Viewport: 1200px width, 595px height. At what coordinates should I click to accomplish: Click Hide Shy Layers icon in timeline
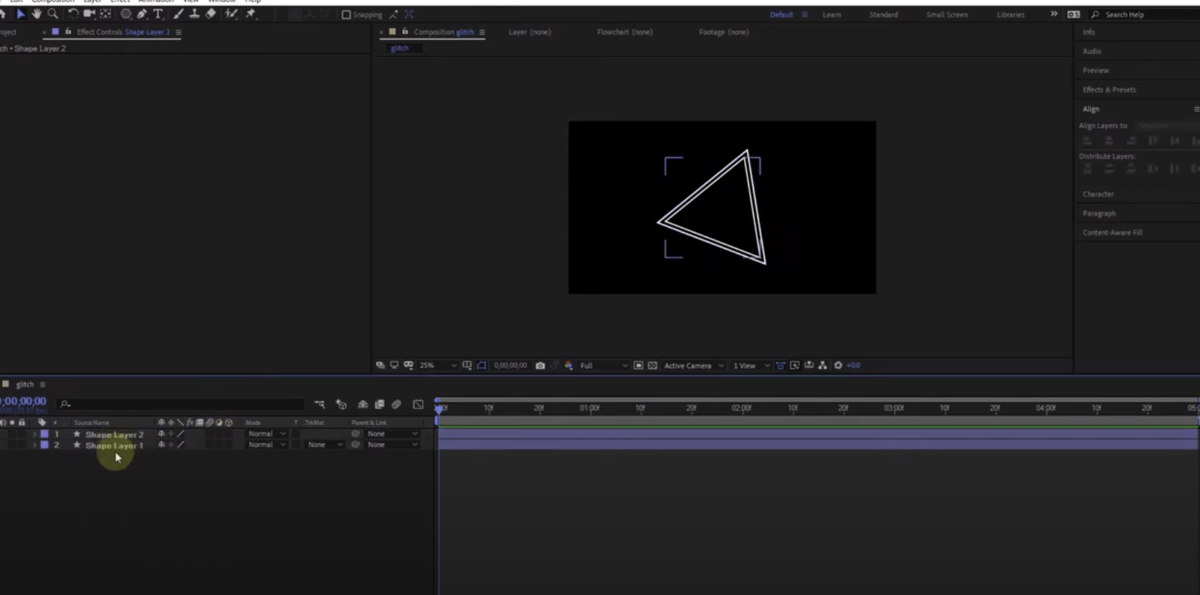[363, 404]
